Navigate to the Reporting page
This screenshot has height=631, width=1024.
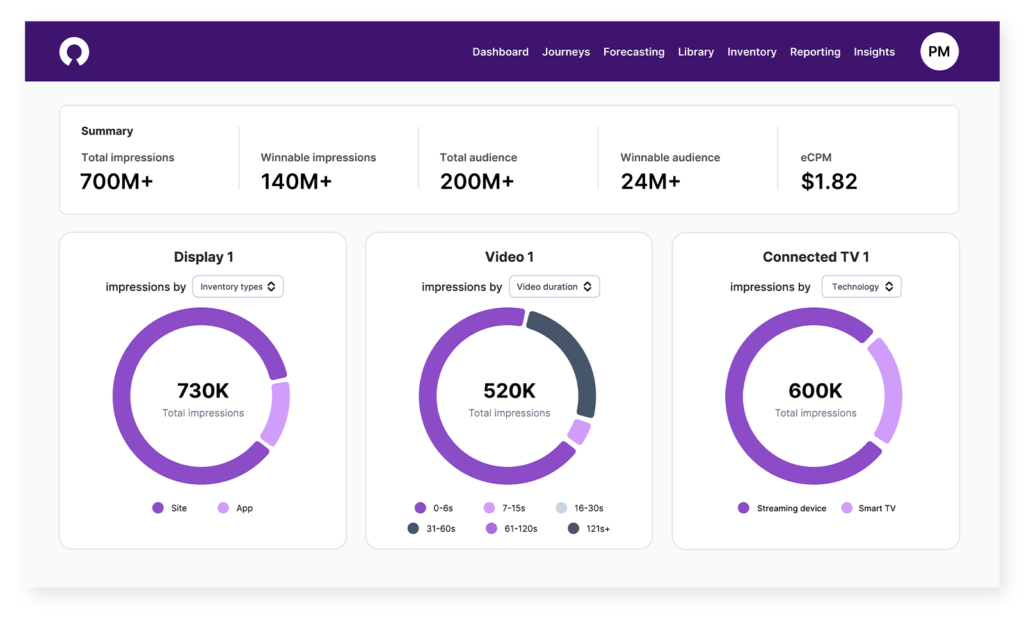(814, 52)
